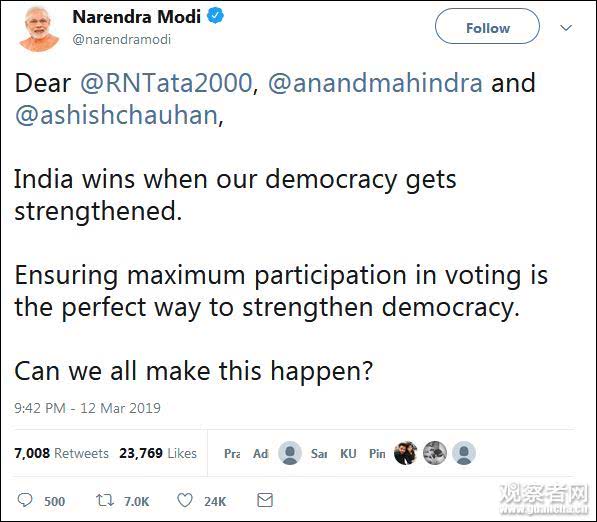Click the 'Pra' liker avatar
The width and height of the screenshot is (597, 522).
232,453
